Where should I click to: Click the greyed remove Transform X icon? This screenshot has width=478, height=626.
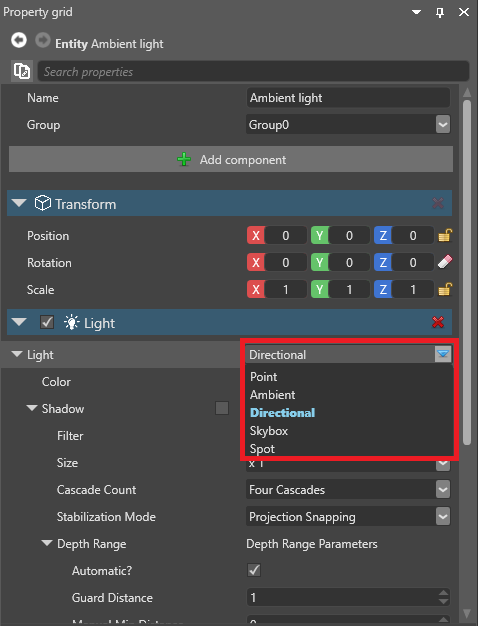[438, 203]
